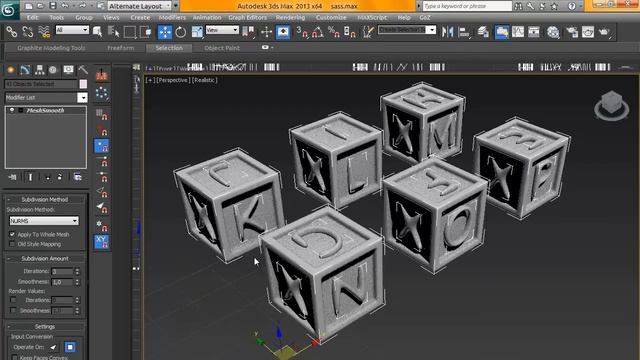Click the keyword search input field
The height and width of the screenshot is (360, 640).
tap(467, 6)
